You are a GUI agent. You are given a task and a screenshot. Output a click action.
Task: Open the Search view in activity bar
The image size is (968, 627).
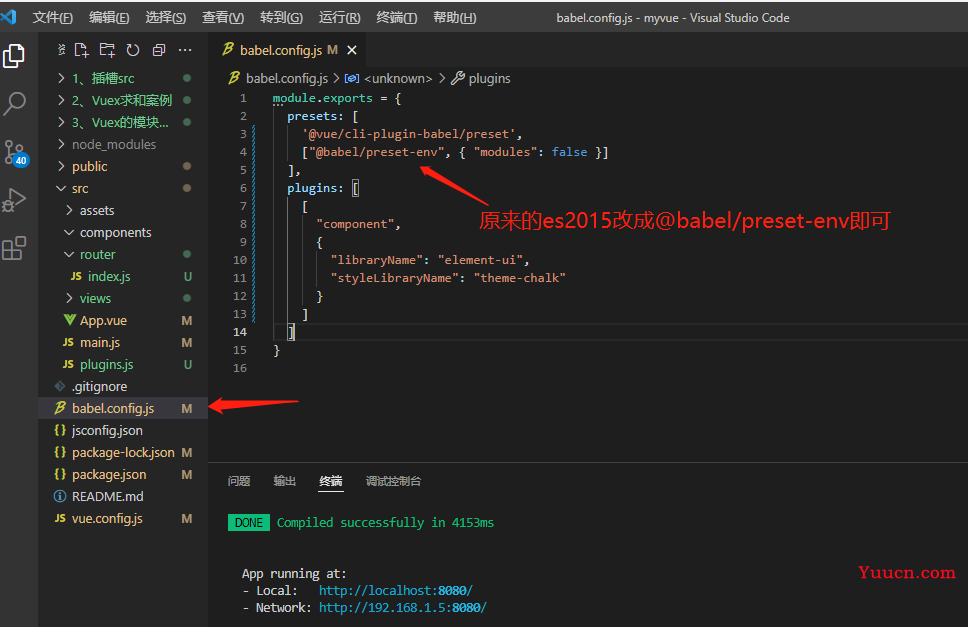(x=14, y=103)
